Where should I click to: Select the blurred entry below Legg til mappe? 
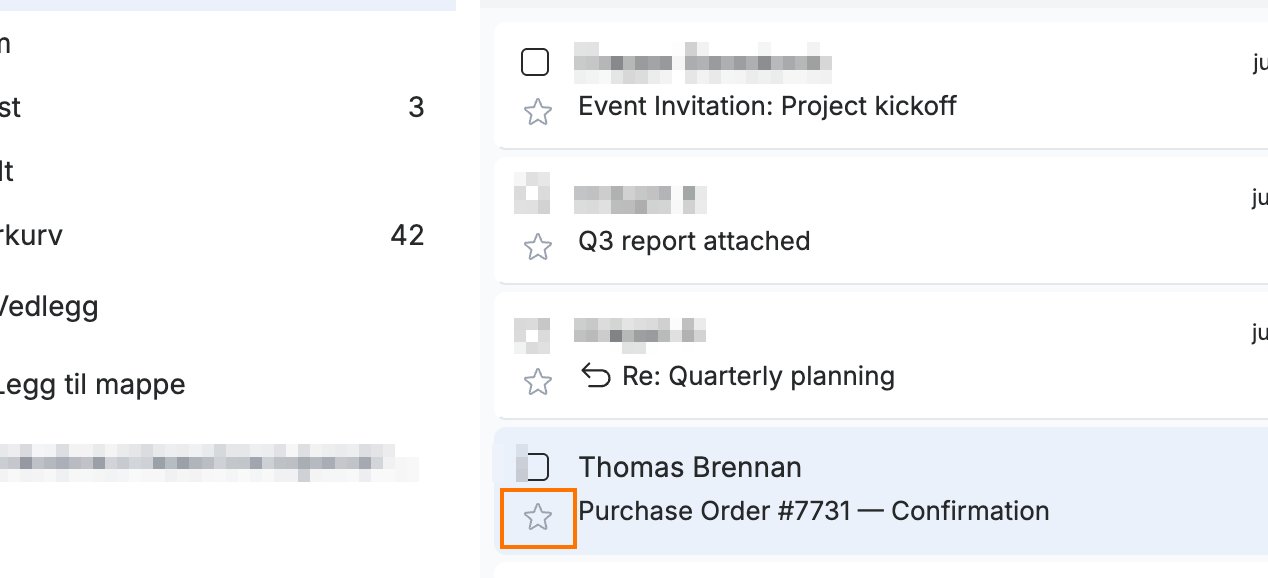coord(208,463)
